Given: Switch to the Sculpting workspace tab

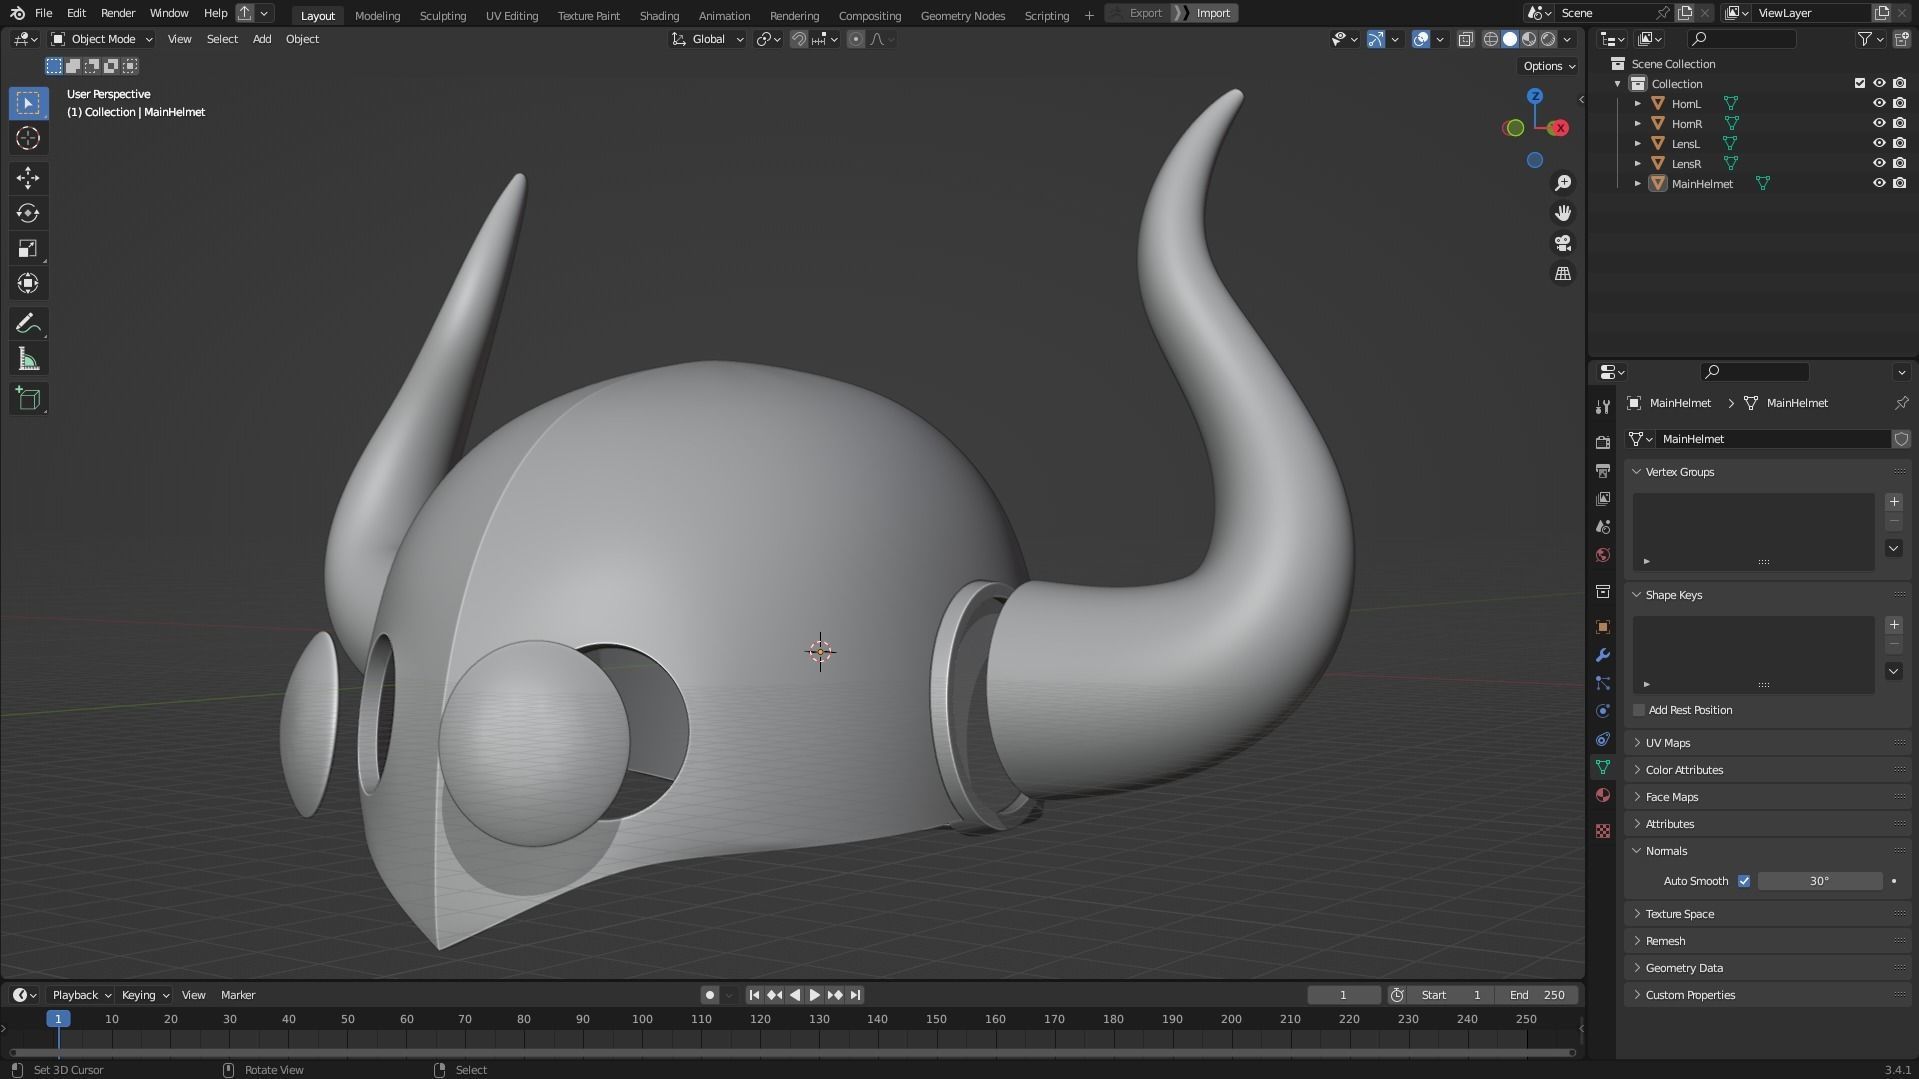Looking at the screenshot, I should coord(442,15).
